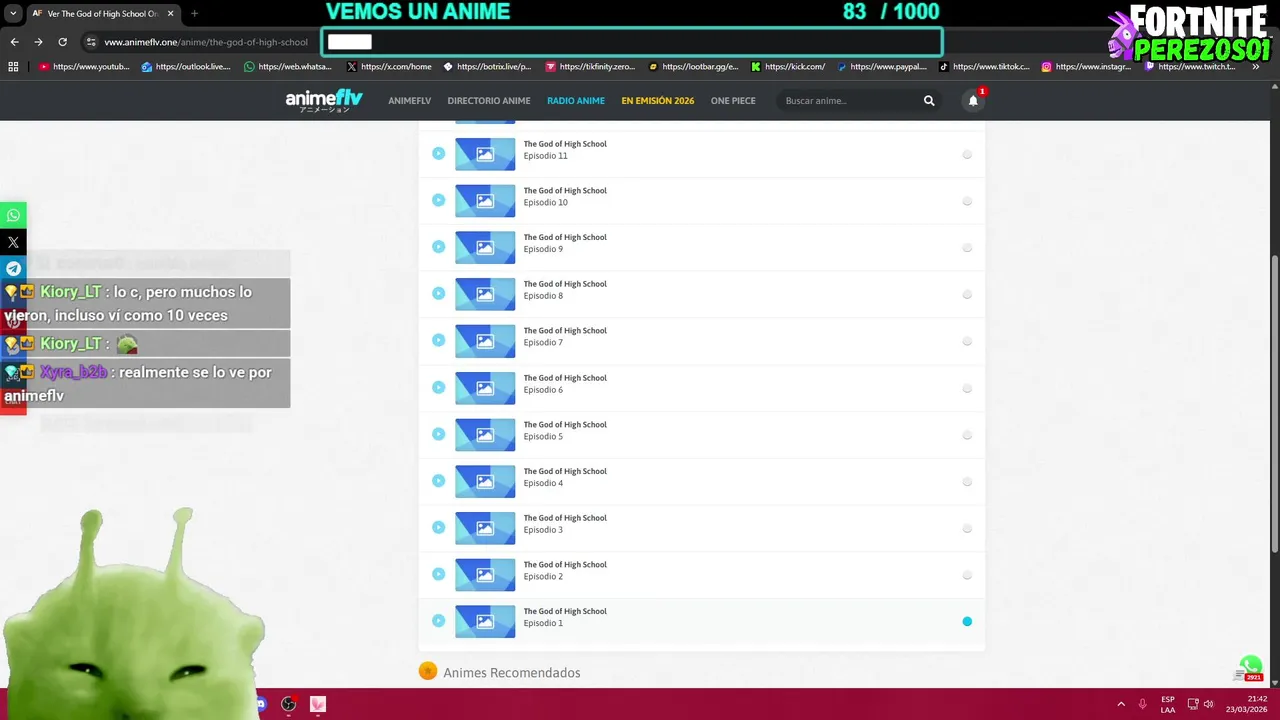Open the PayPal bookmark
The width and height of the screenshot is (1280, 720).
882,67
